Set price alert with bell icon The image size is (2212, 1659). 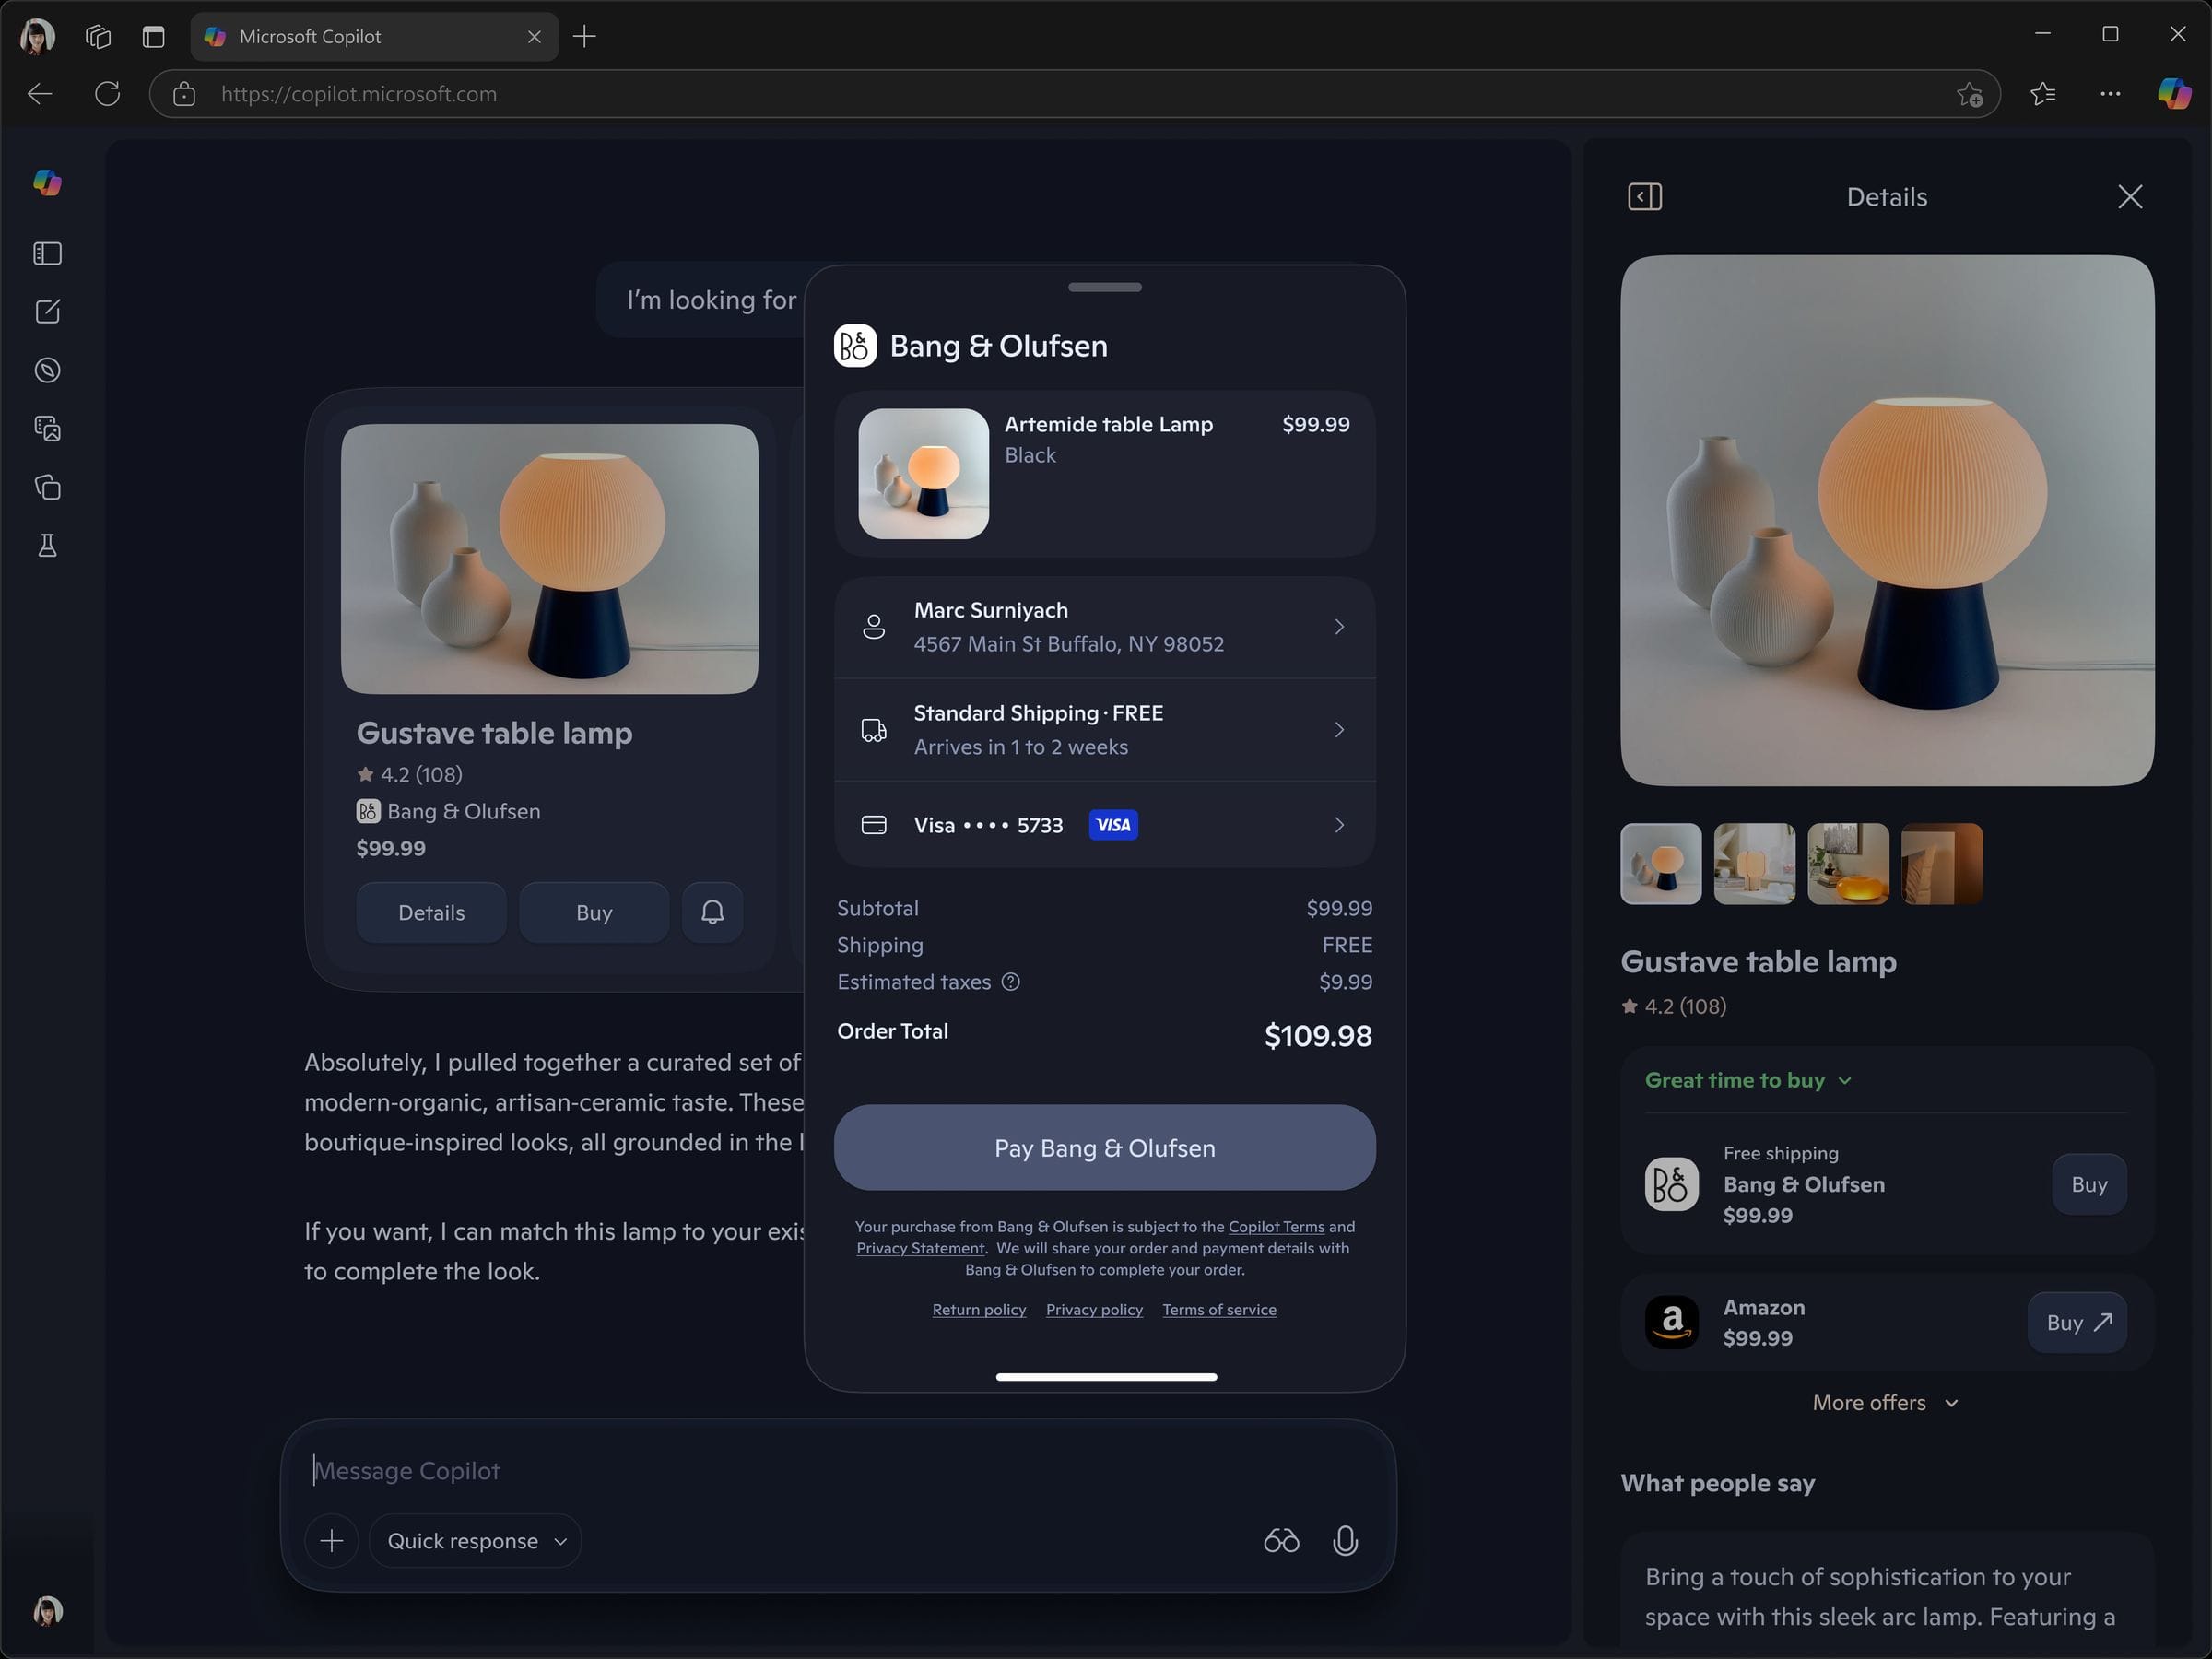[x=712, y=912]
